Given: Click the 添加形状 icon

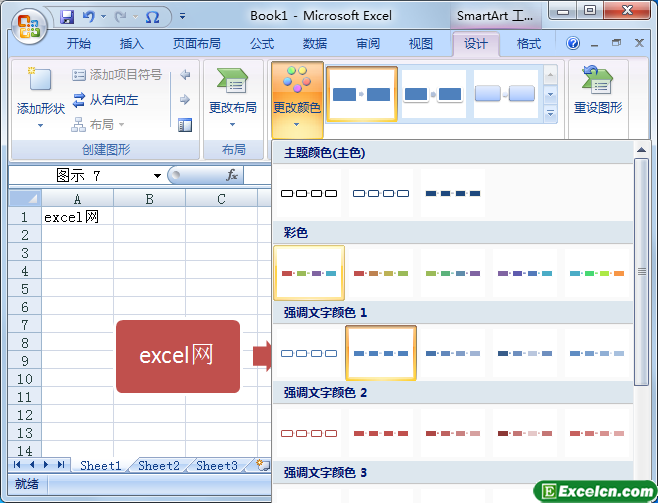Looking at the screenshot, I should pyautogui.click(x=40, y=79).
